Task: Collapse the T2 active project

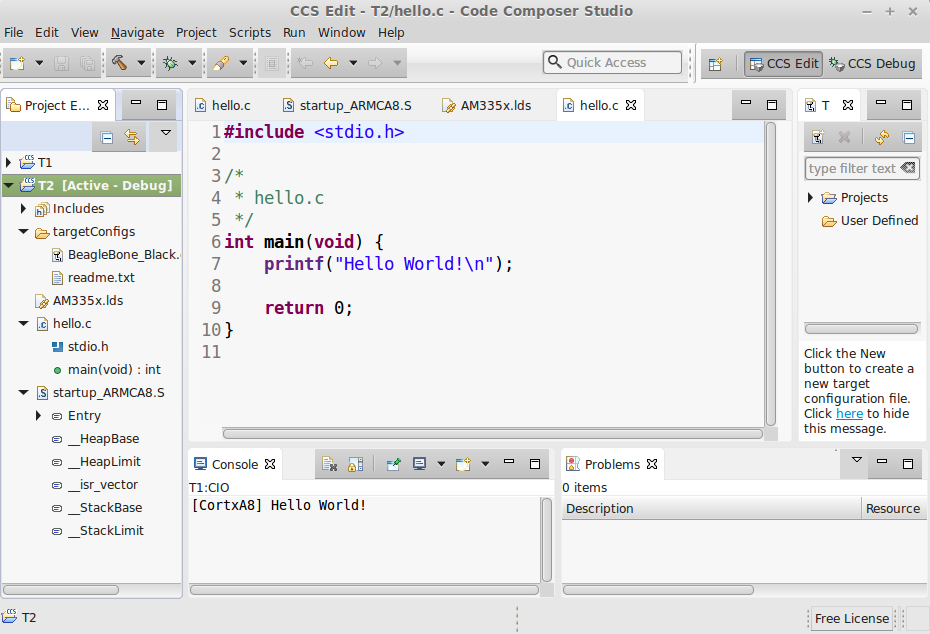Action: 8,185
